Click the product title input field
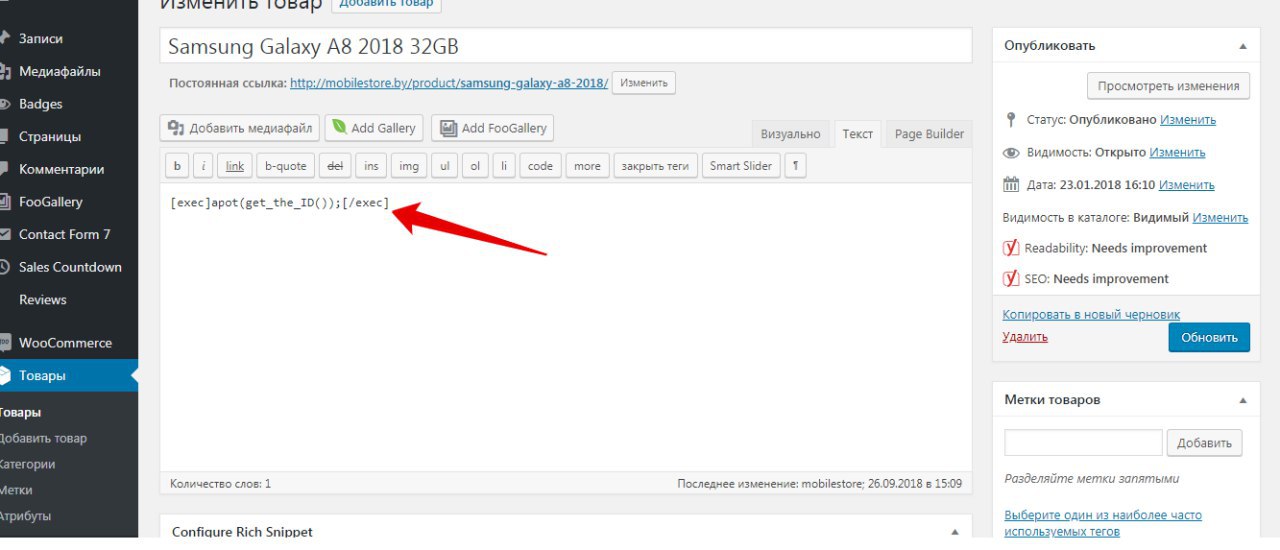Image resolution: width=1280 pixels, height=550 pixels. (x=566, y=47)
